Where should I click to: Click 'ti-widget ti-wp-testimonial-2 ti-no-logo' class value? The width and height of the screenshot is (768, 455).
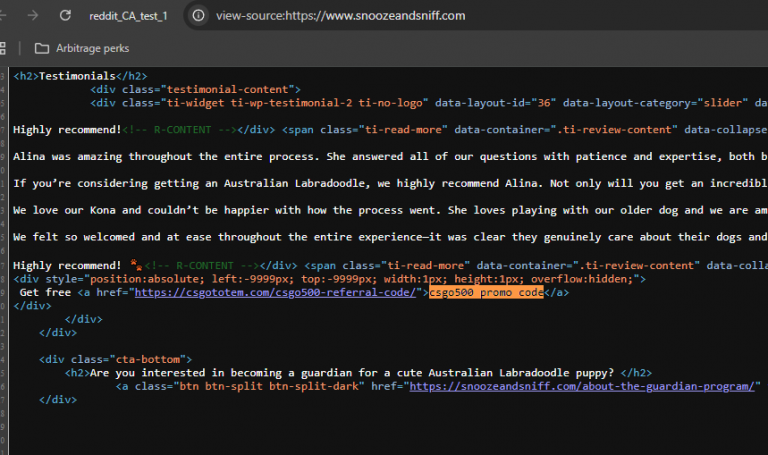pos(294,103)
